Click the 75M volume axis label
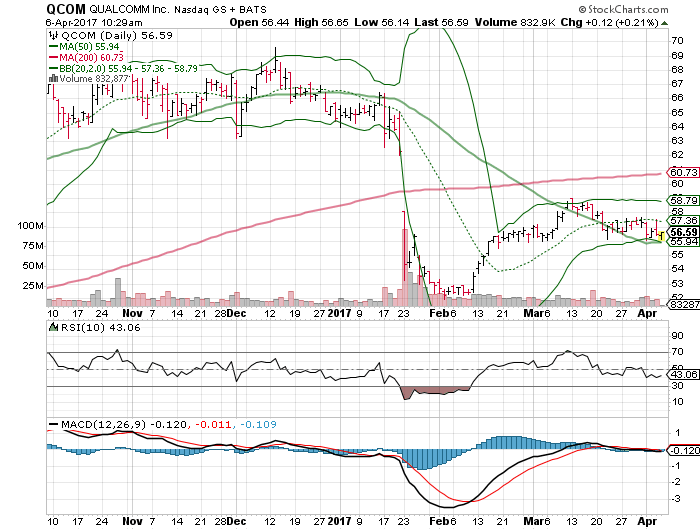 [x=33, y=246]
